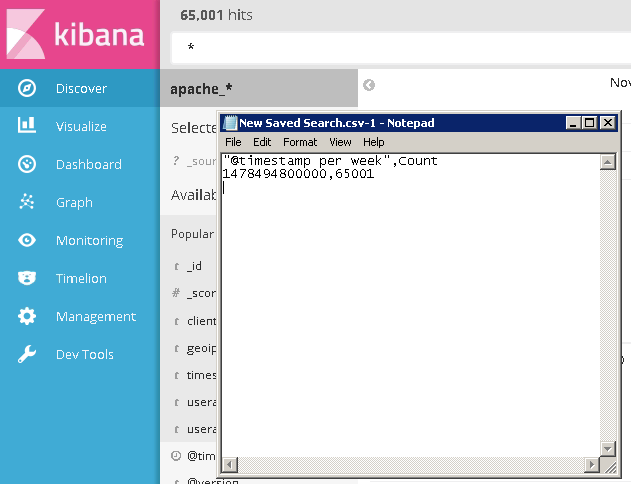Go to Dev Tools page
The width and height of the screenshot is (631, 484).
click(x=85, y=354)
